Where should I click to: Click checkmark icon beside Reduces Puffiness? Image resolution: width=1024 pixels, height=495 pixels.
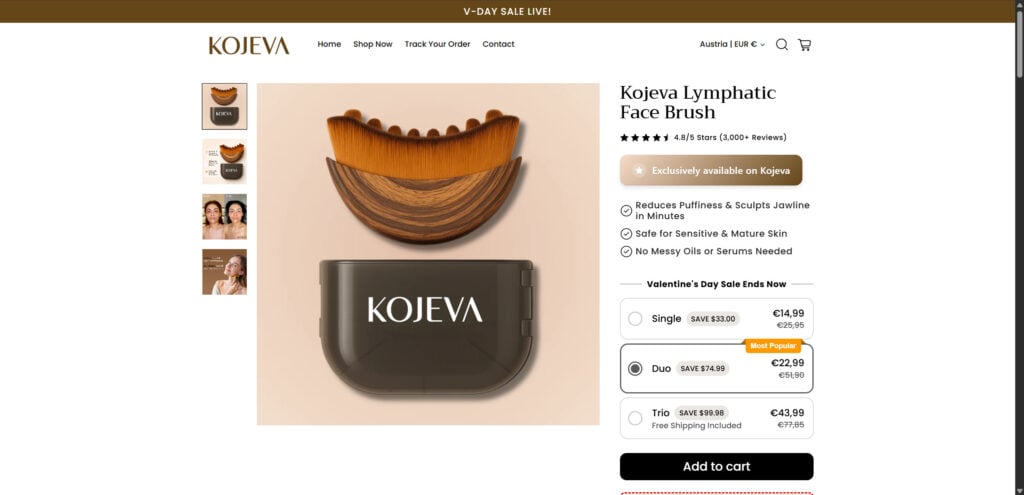pos(626,210)
